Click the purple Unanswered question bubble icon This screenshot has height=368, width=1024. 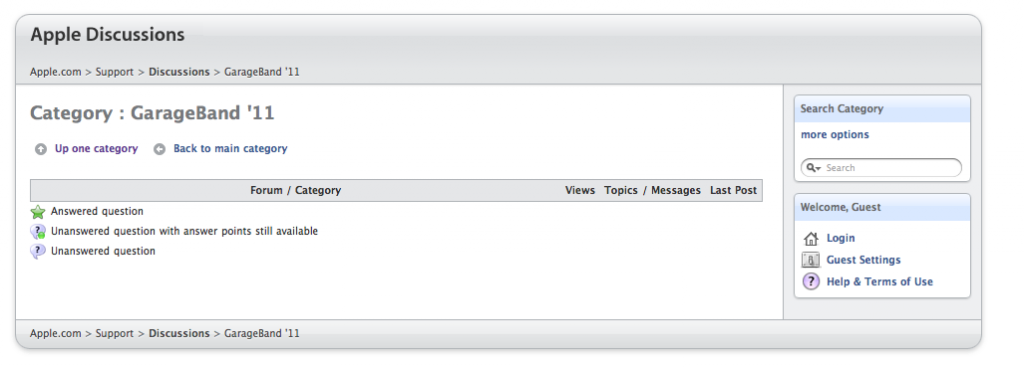(38, 251)
